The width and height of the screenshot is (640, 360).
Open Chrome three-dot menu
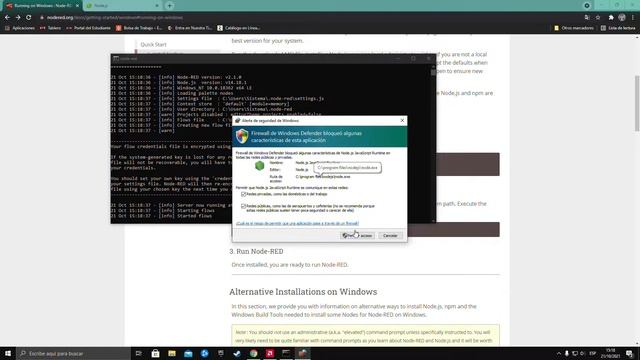pos(633,18)
